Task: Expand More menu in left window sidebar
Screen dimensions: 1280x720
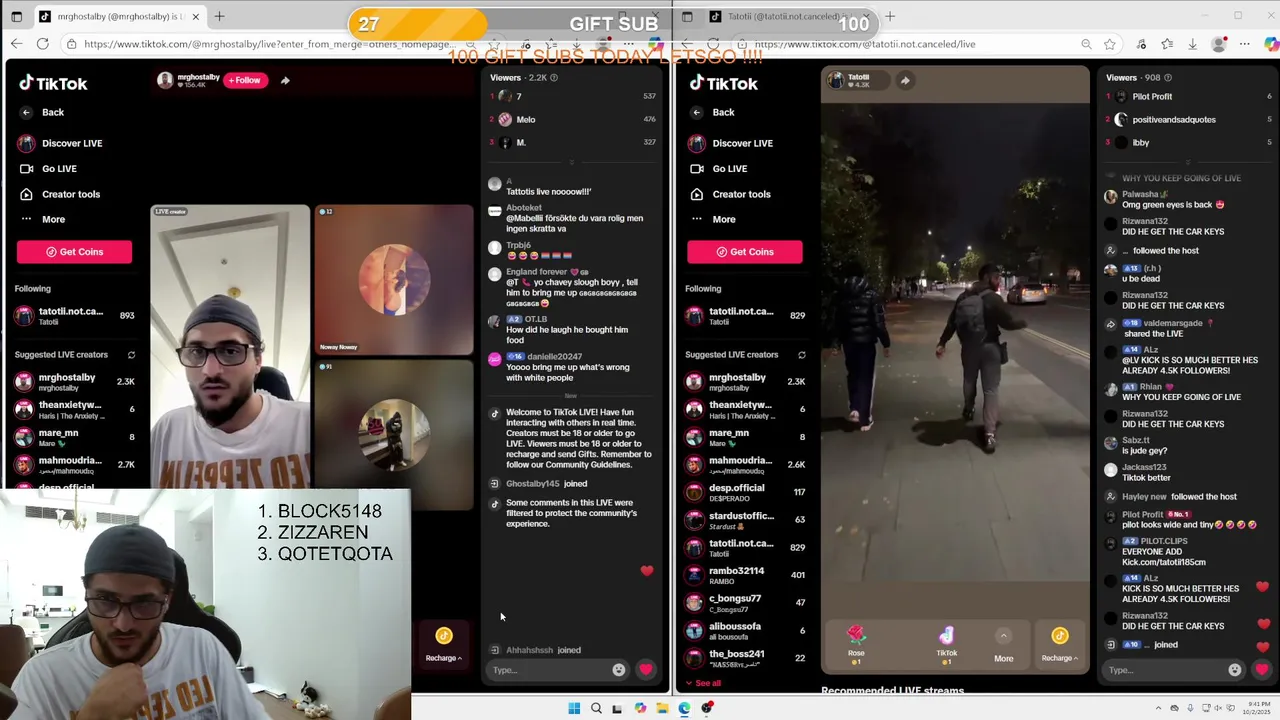Action: [53, 219]
